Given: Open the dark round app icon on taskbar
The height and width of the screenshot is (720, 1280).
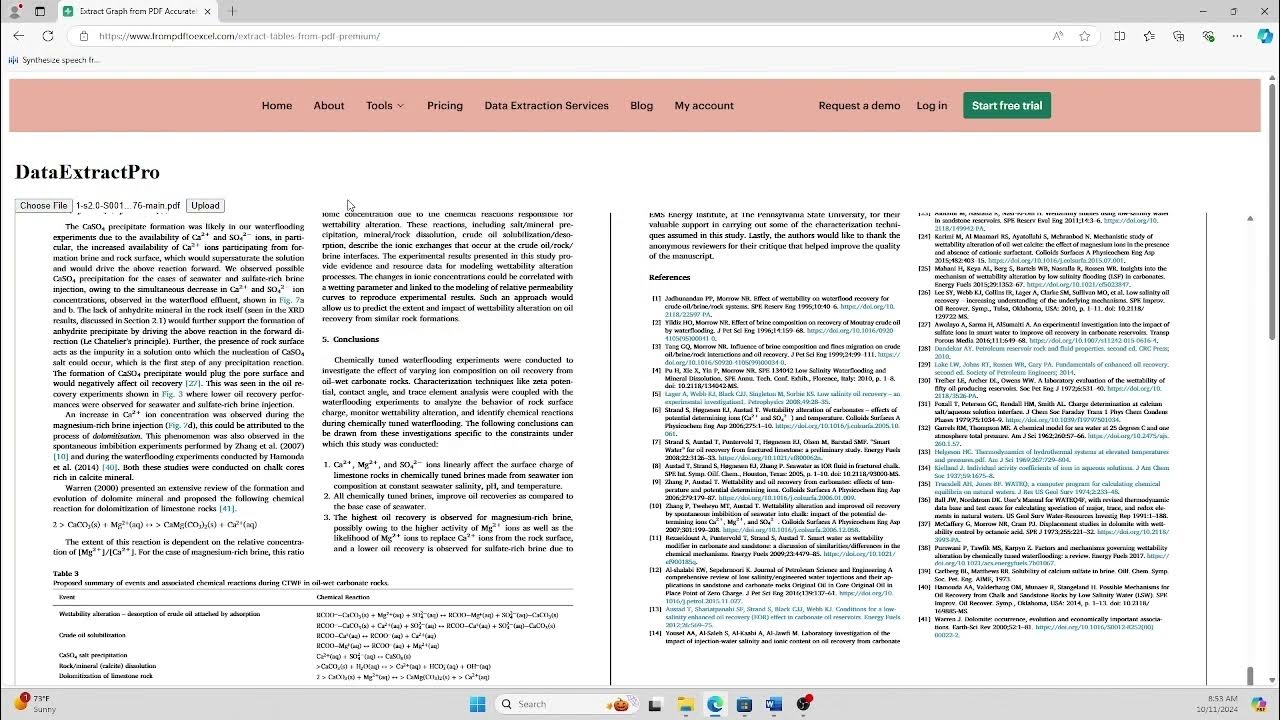Looking at the screenshot, I should click(x=803, y=704).
